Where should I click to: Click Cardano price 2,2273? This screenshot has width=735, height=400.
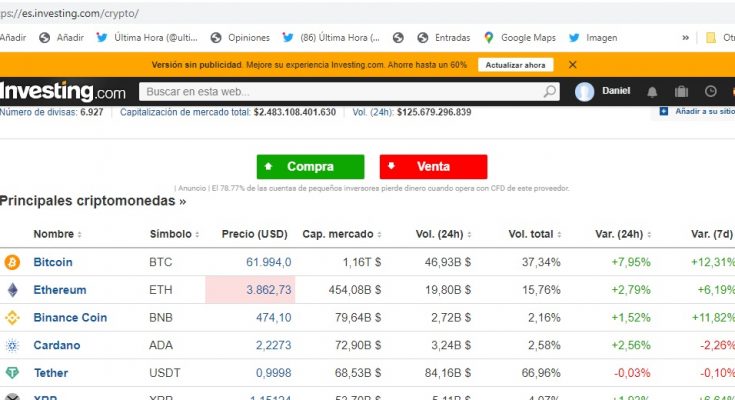[x=274, y=346]
